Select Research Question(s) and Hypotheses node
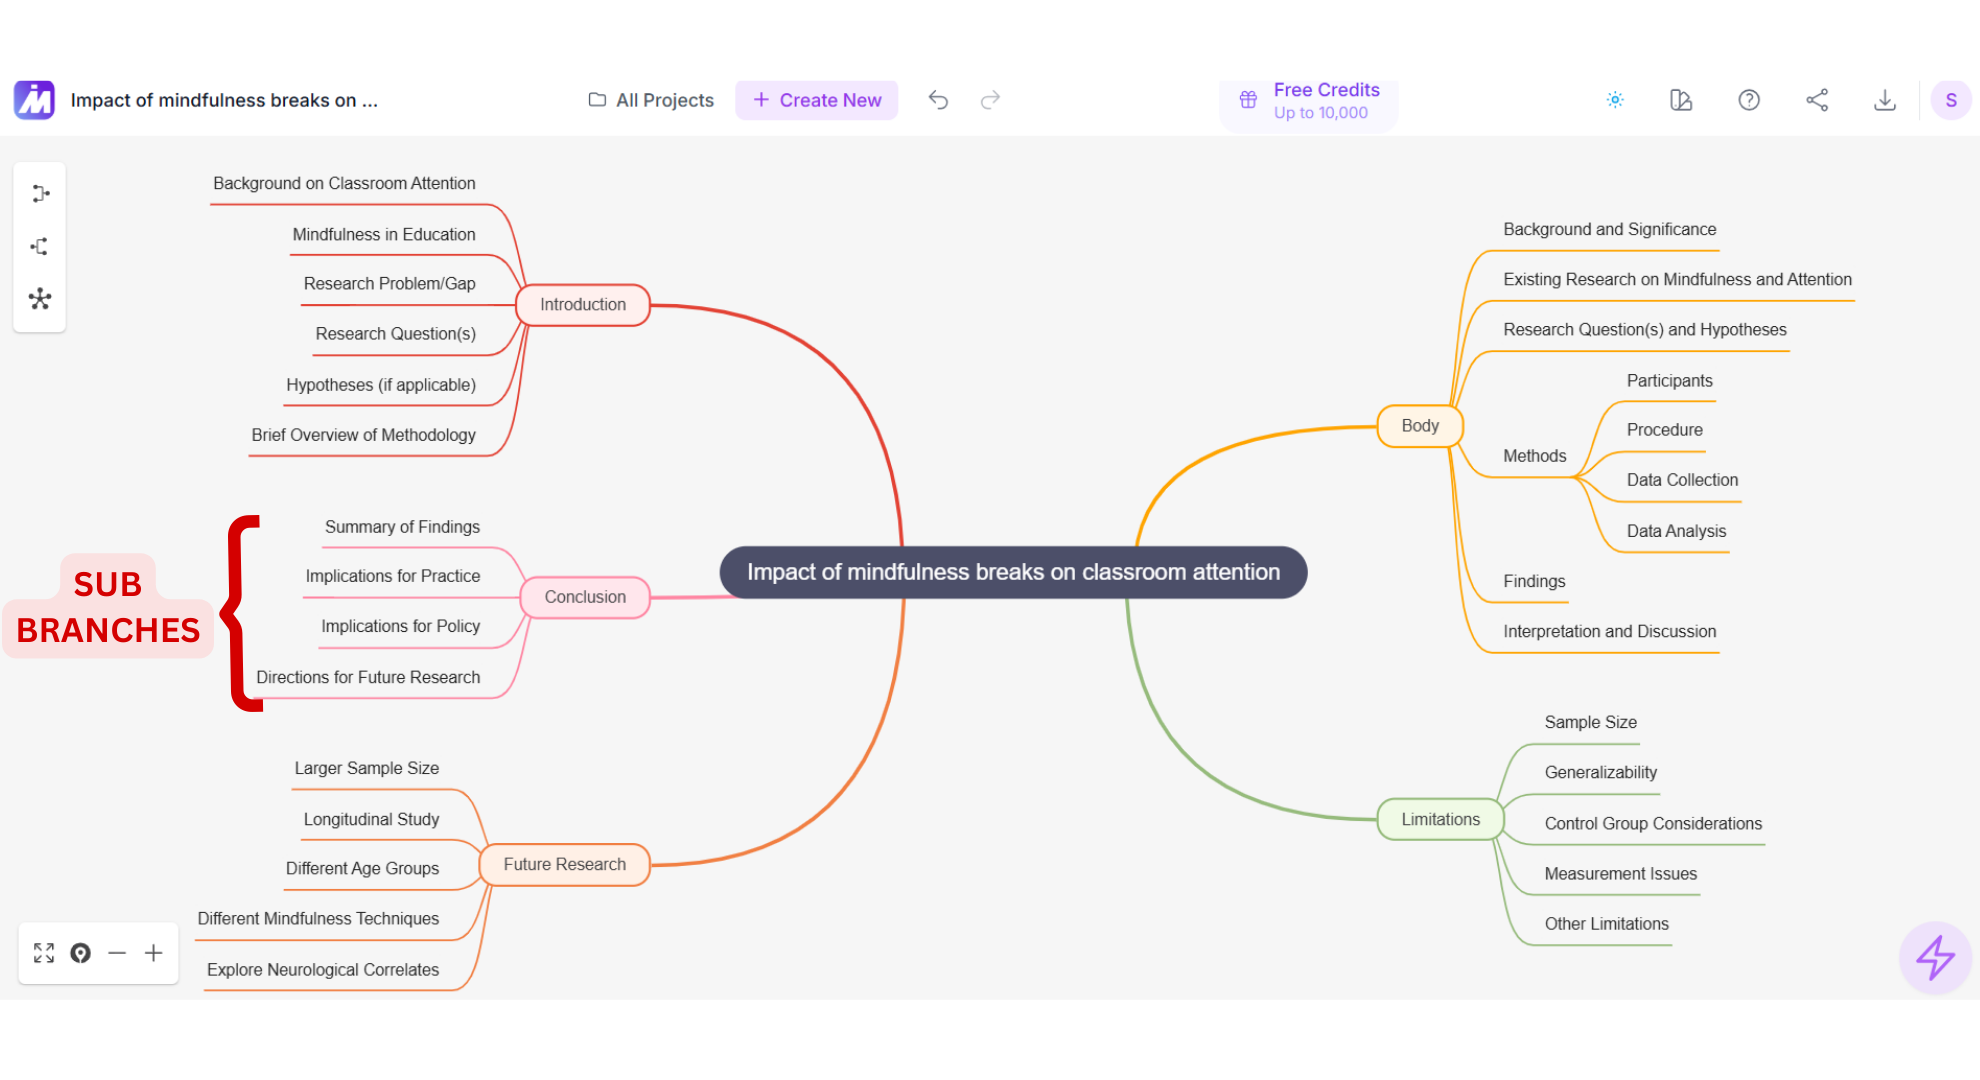1980x1080 pixels. (1645, 330)
